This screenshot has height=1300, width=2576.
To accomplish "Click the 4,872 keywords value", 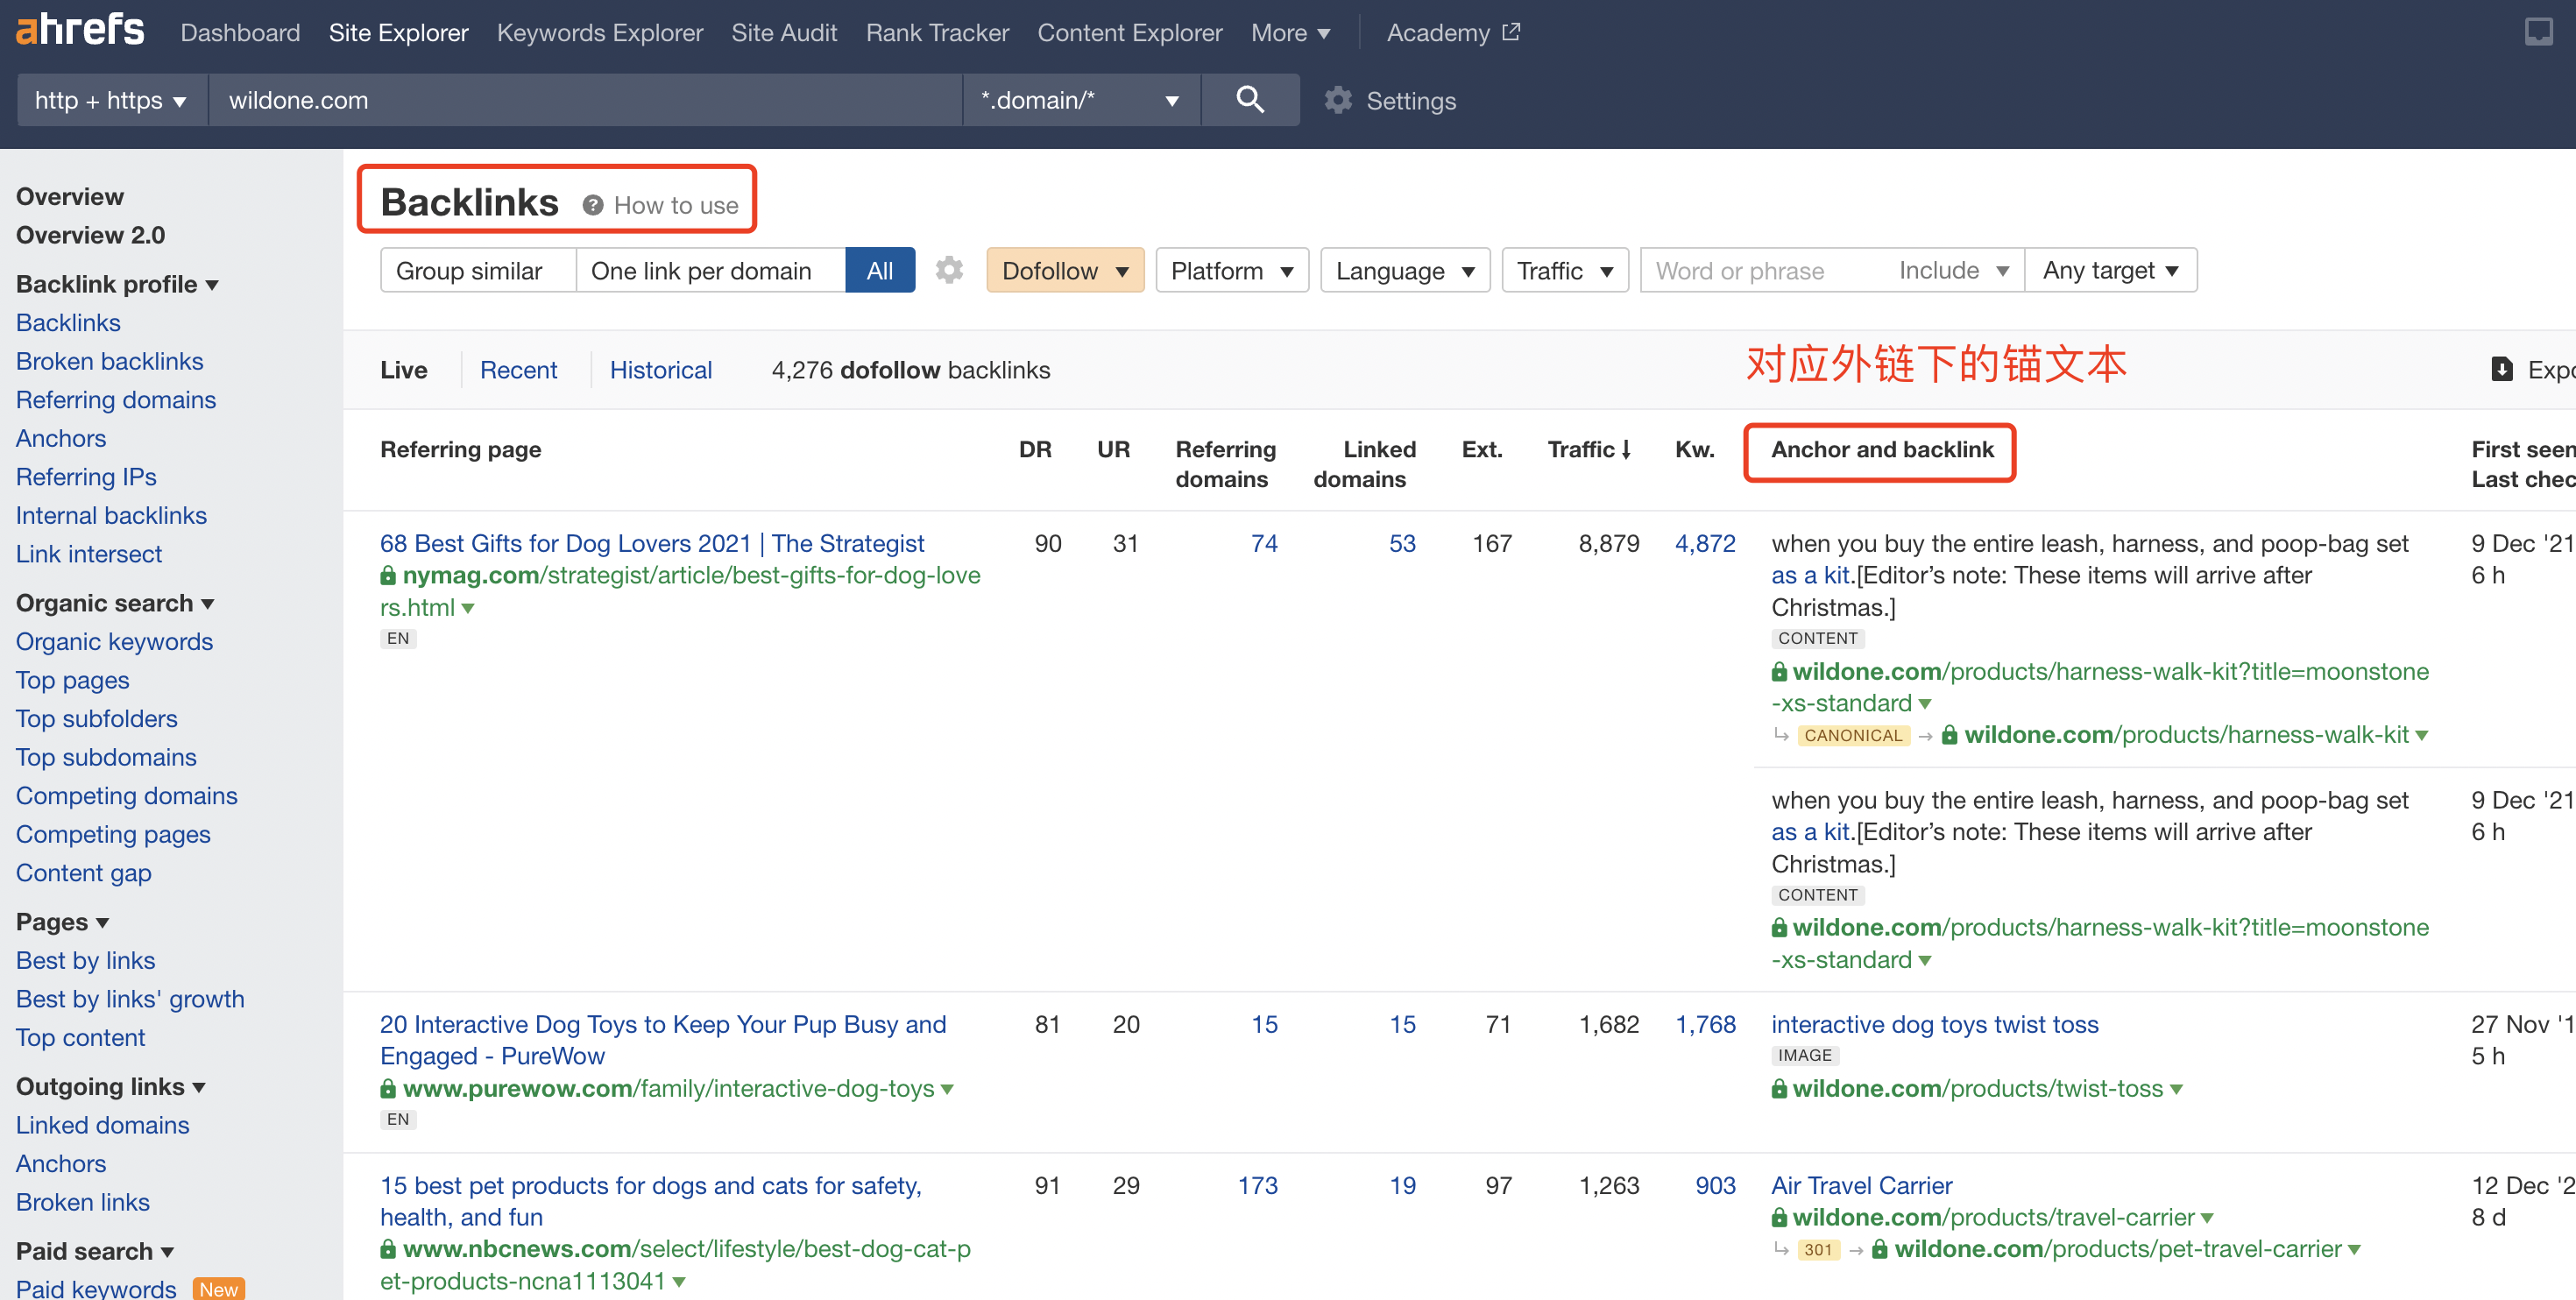I will tap(1705, 544).
